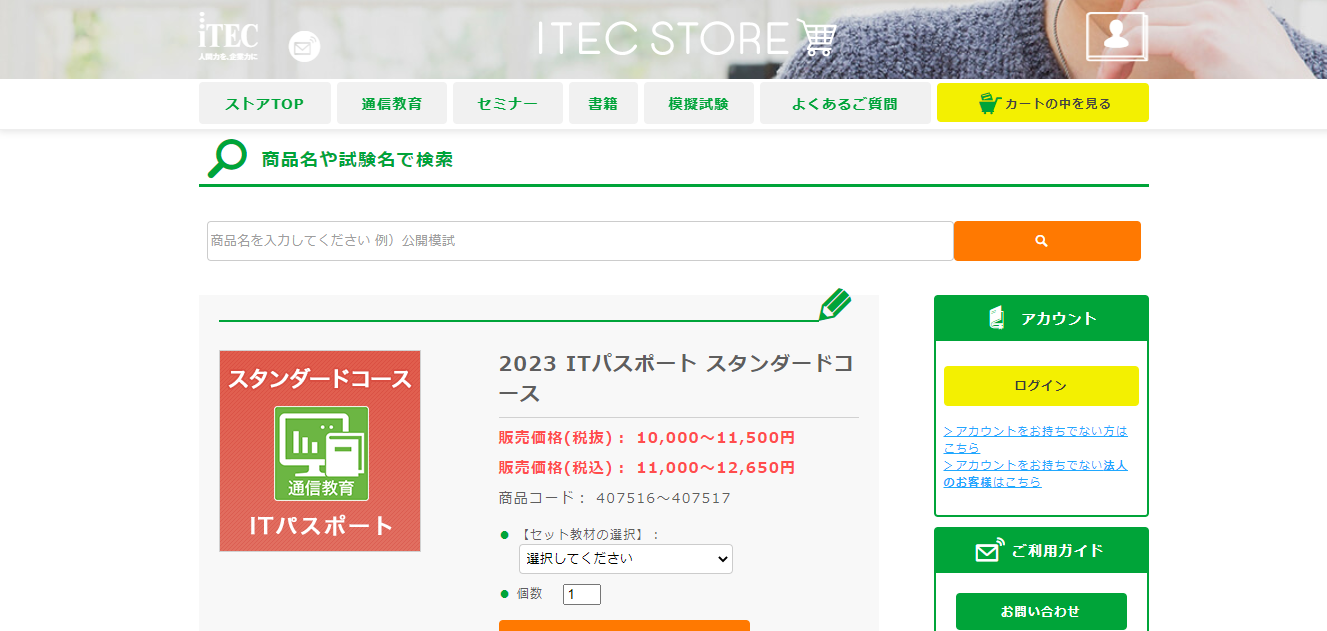Click the green magnifier icon beside search heading
Screen dimensions: 1327x631
click(227, 158)
